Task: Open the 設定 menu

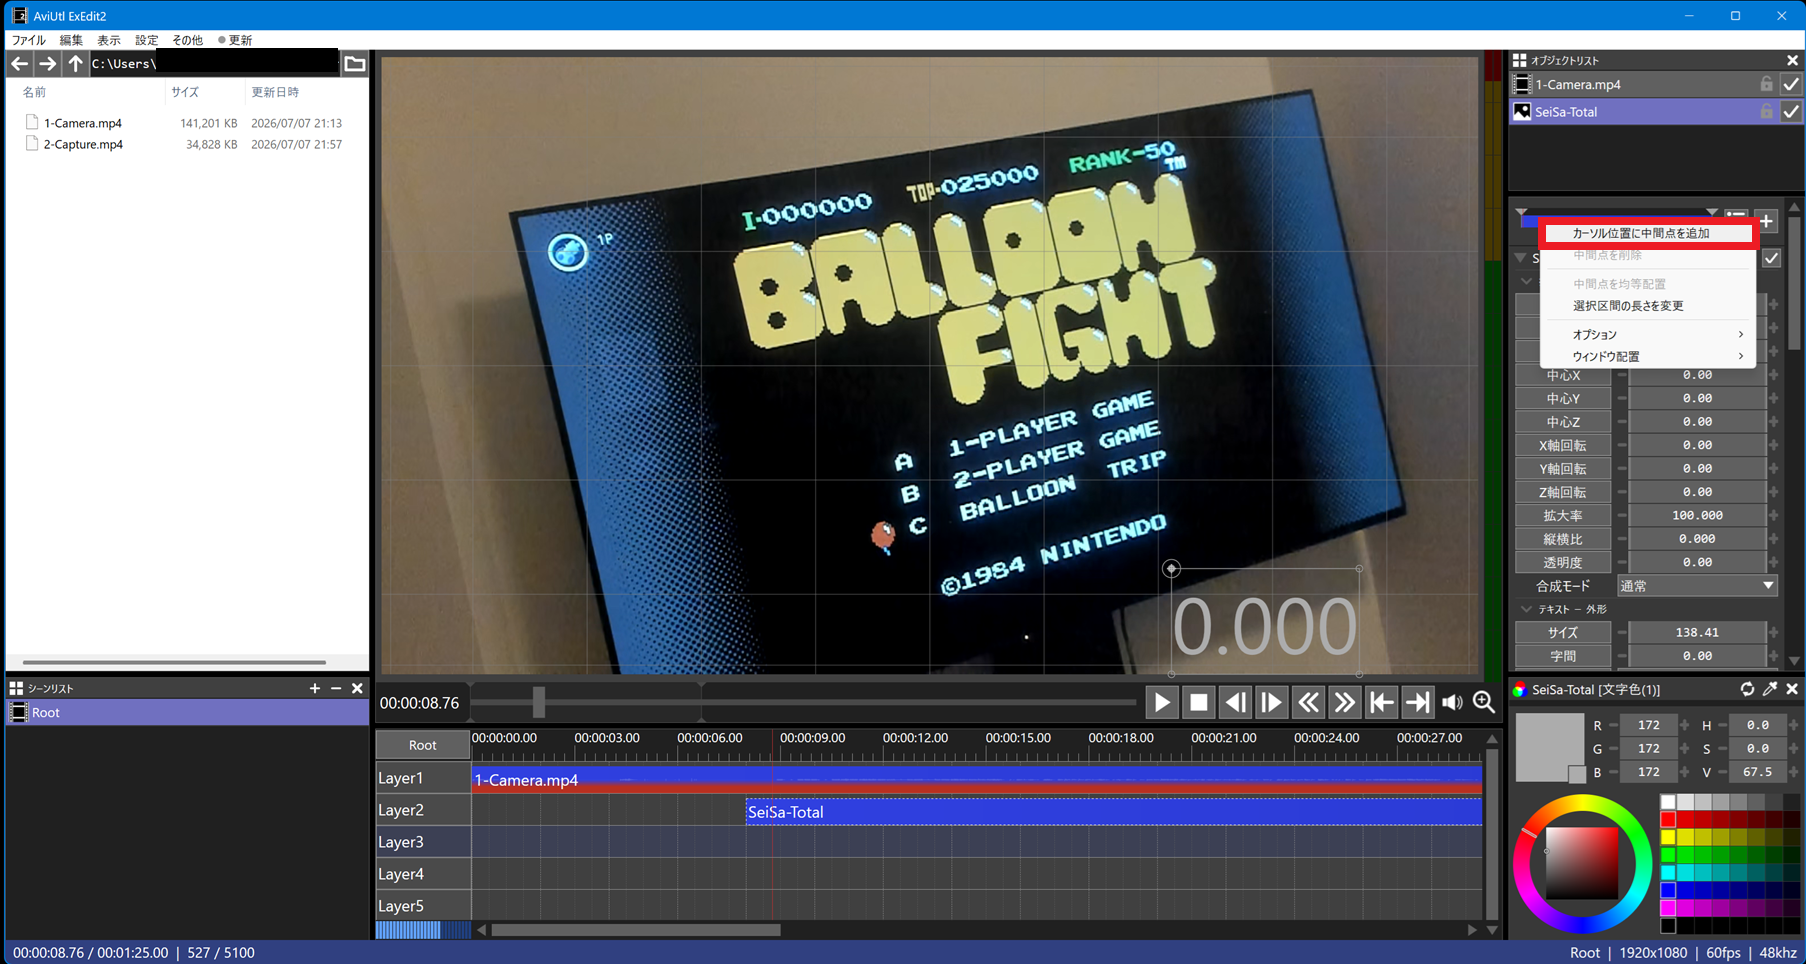Action: pyautogui.click(x=147, y=40)
